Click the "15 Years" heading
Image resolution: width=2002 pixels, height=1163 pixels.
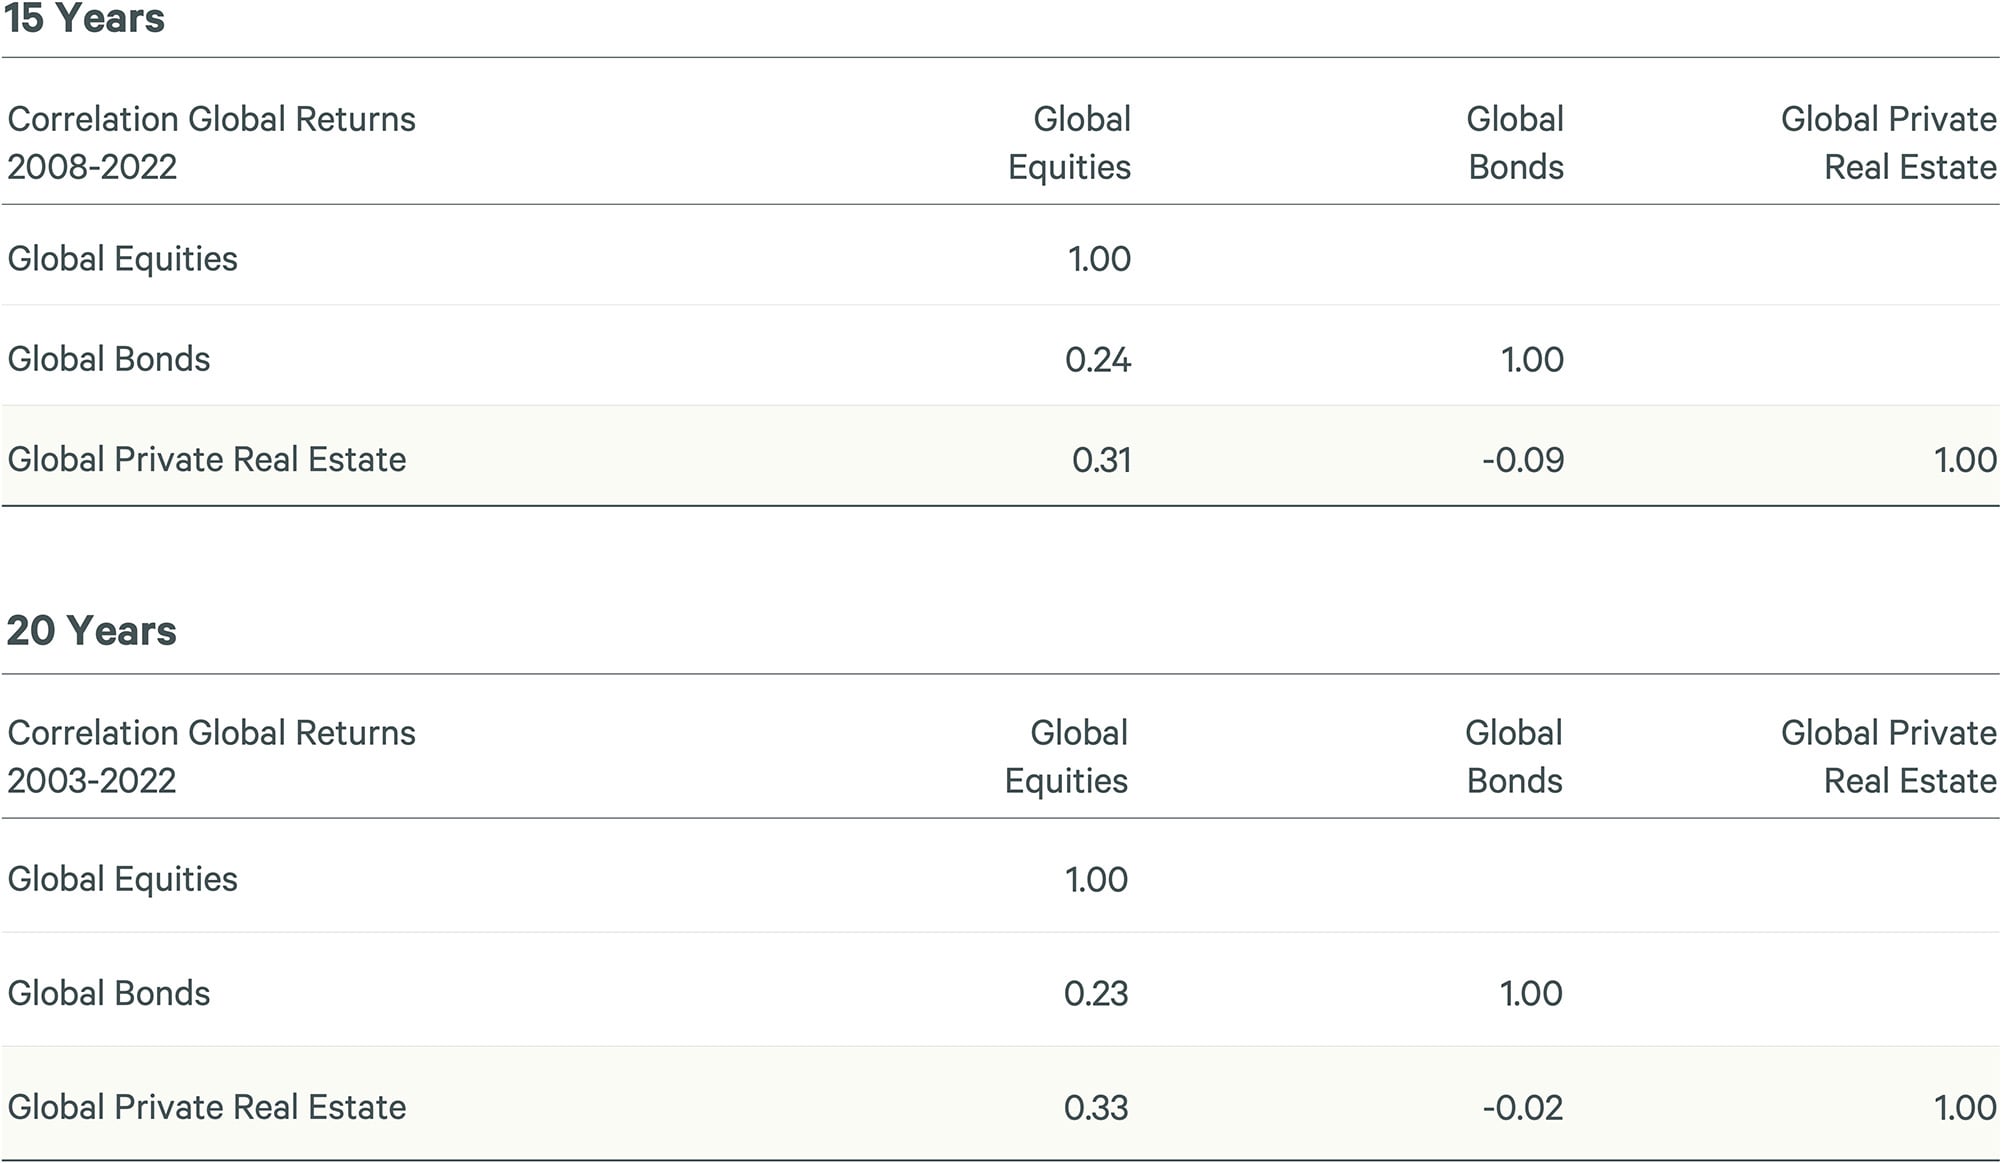(85, 19)
